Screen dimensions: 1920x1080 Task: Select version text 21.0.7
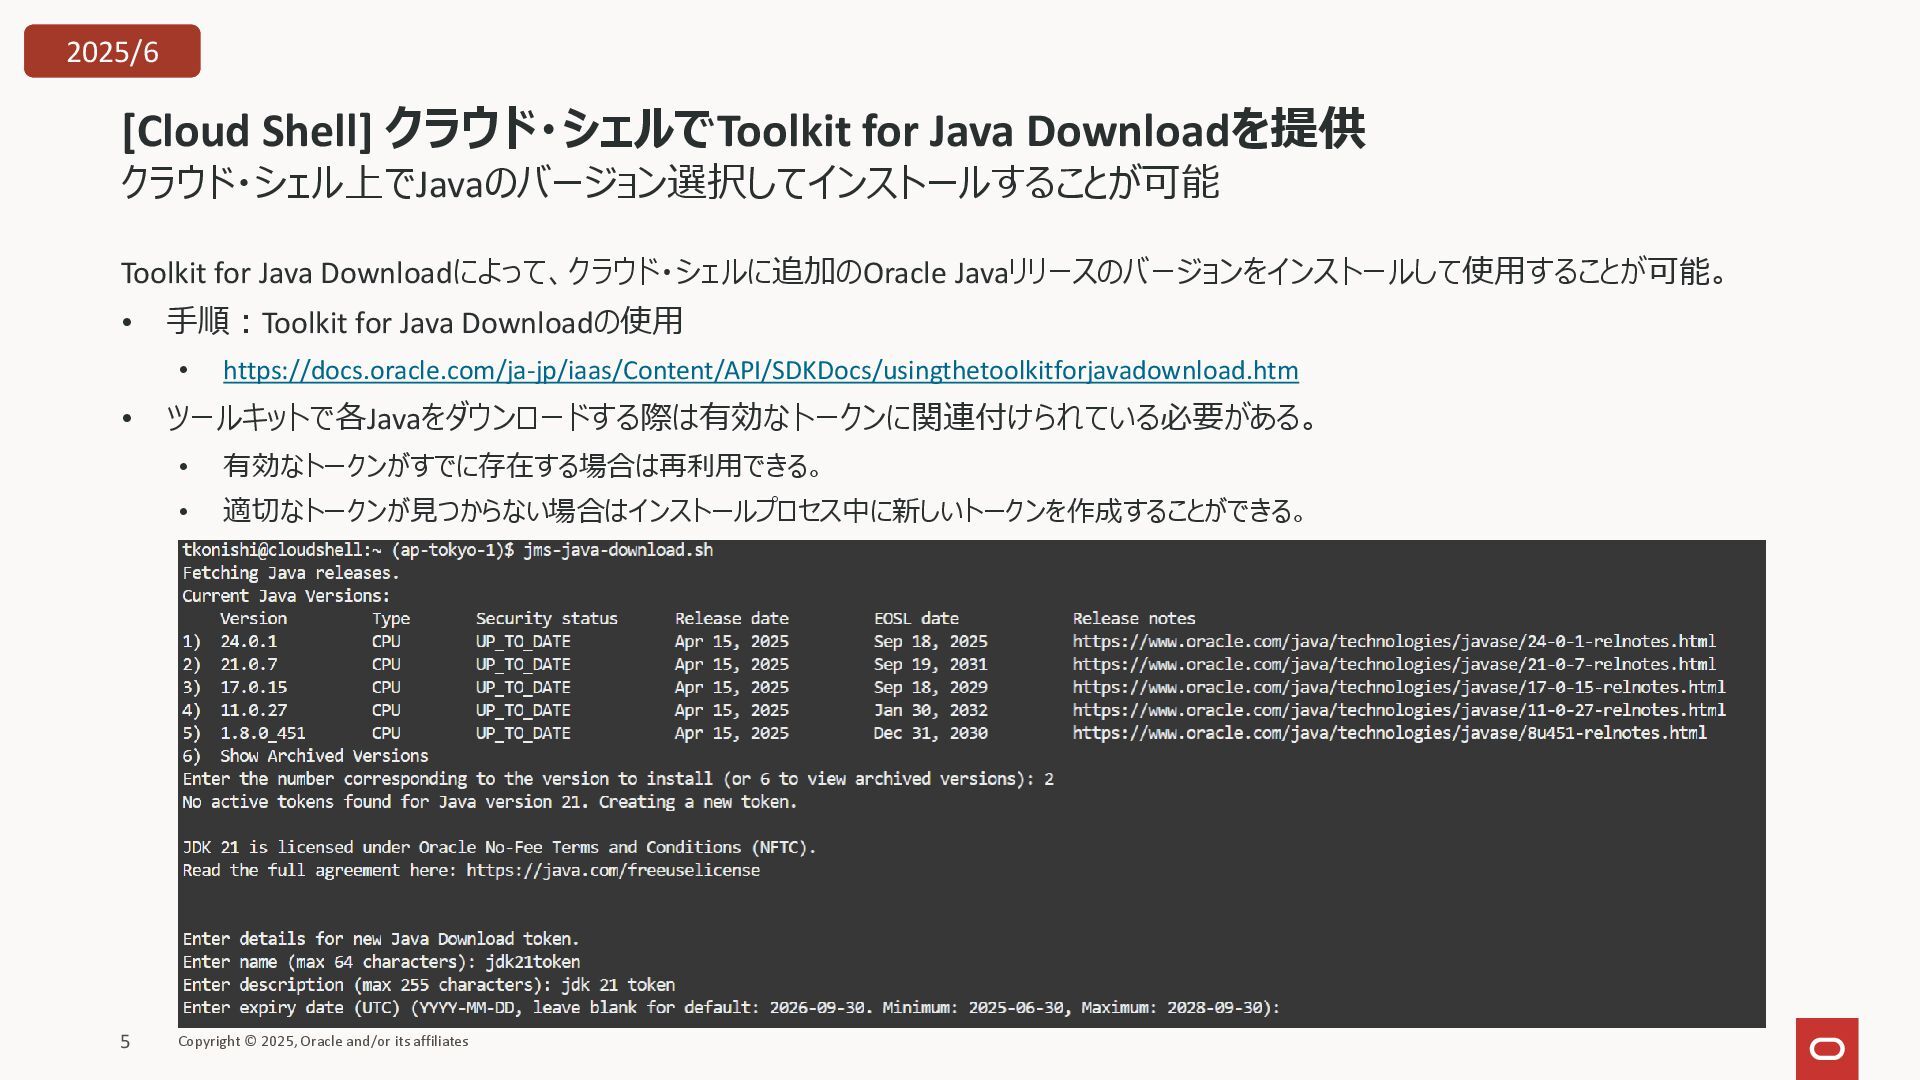tap(249, 665)
